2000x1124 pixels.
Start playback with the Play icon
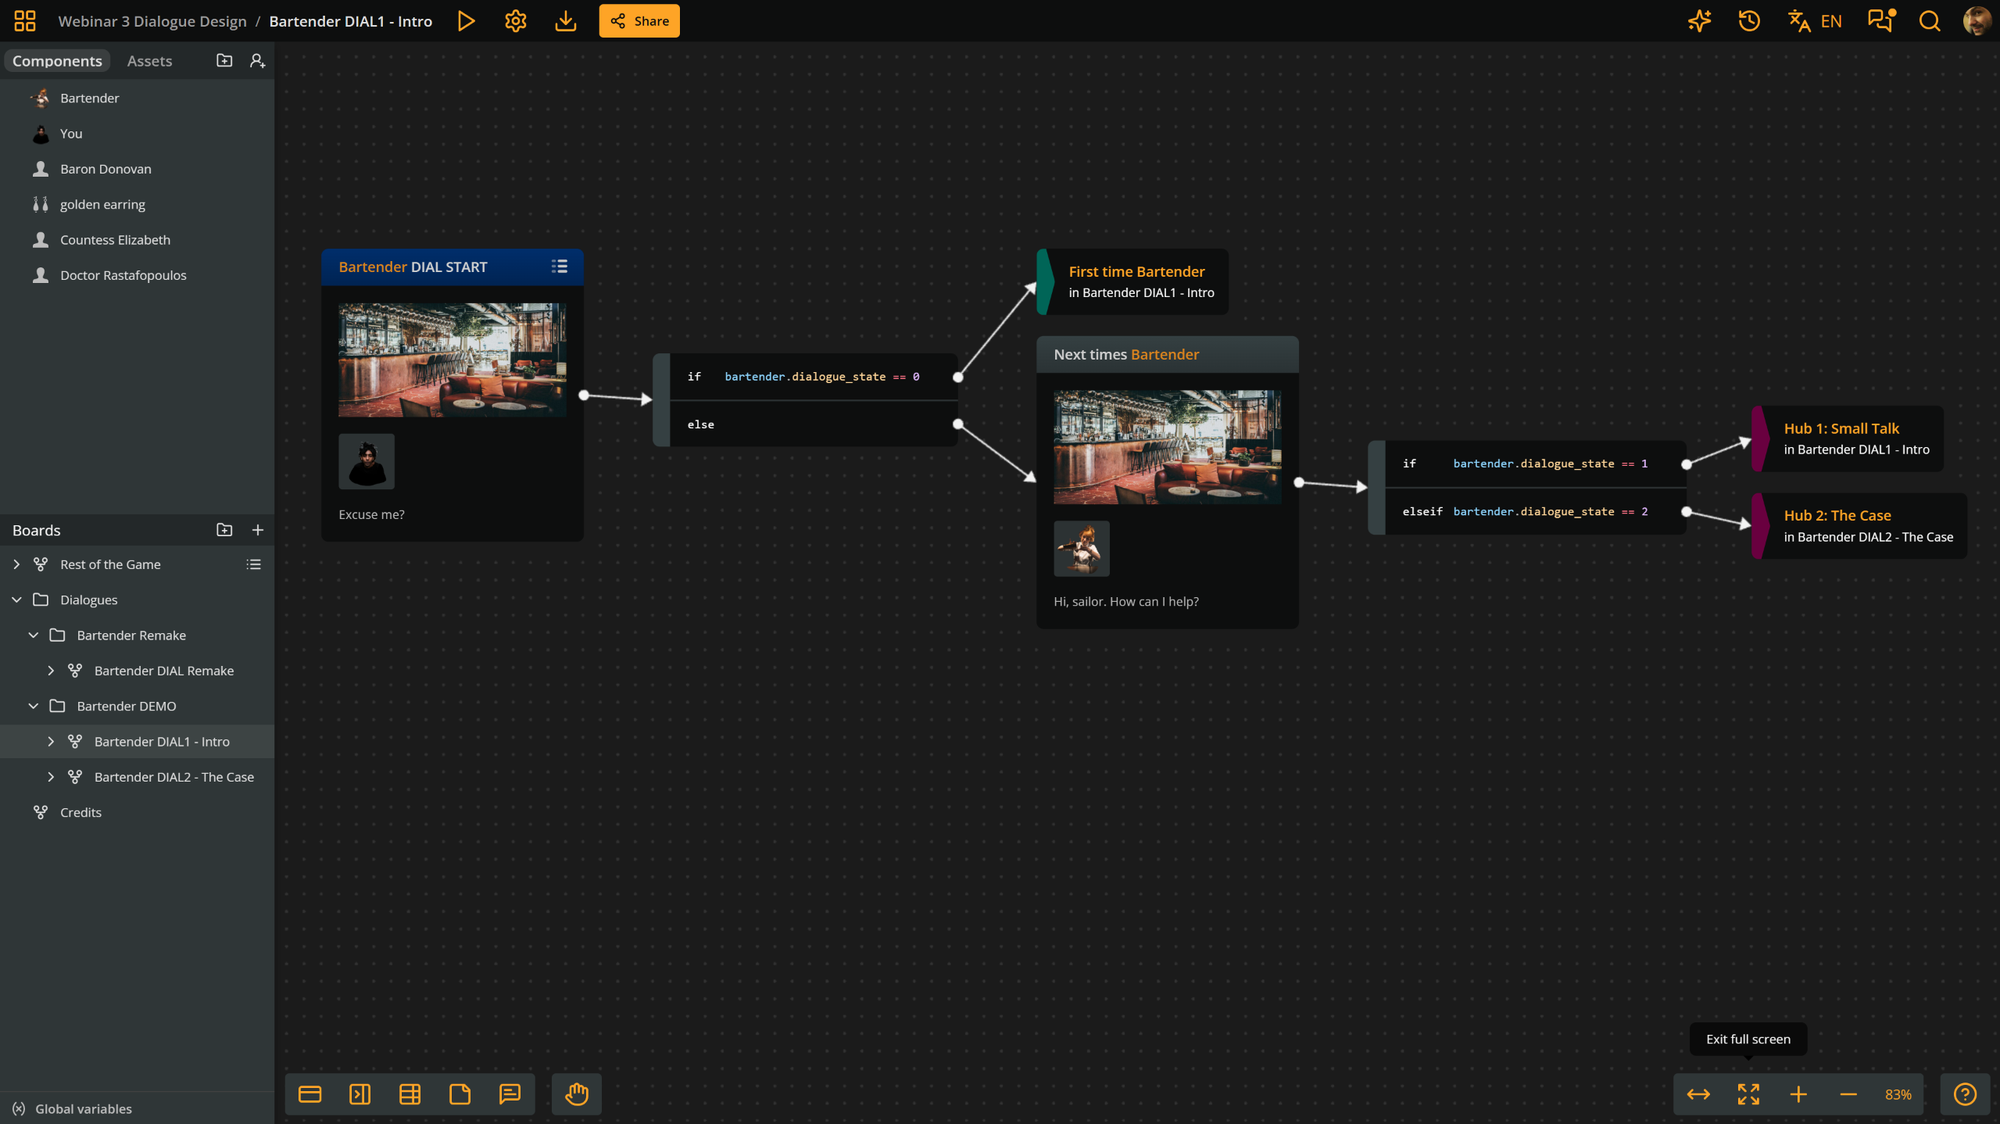pyautogui.click(x=466, y=21)
